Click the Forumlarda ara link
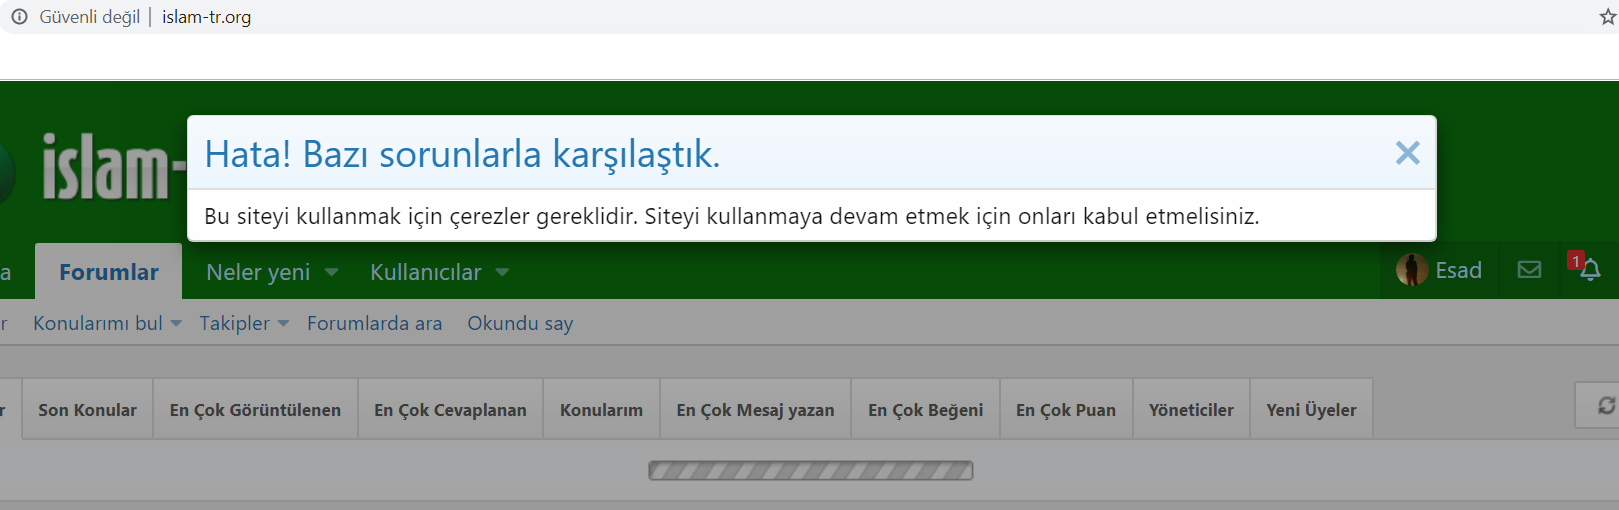The width and height of the screenshot is (1619, 510). coord(374,323)
